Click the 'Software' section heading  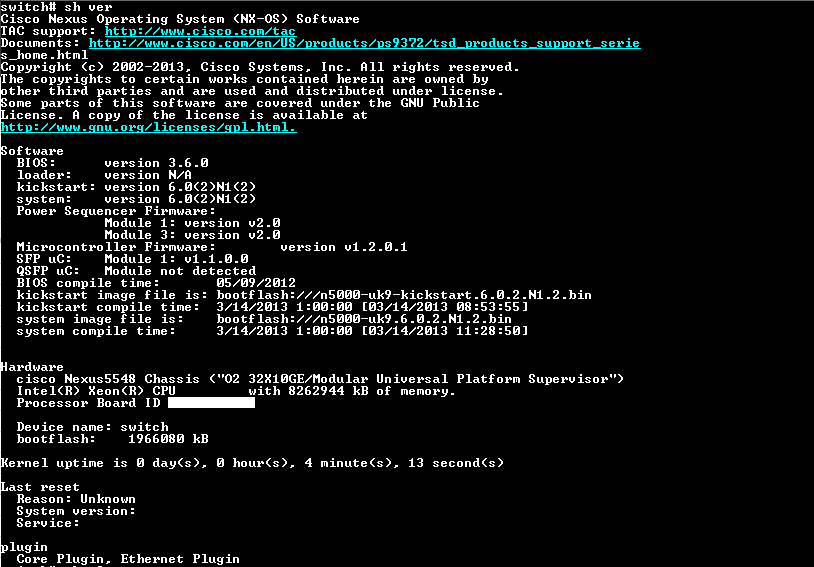coord(32,151)
